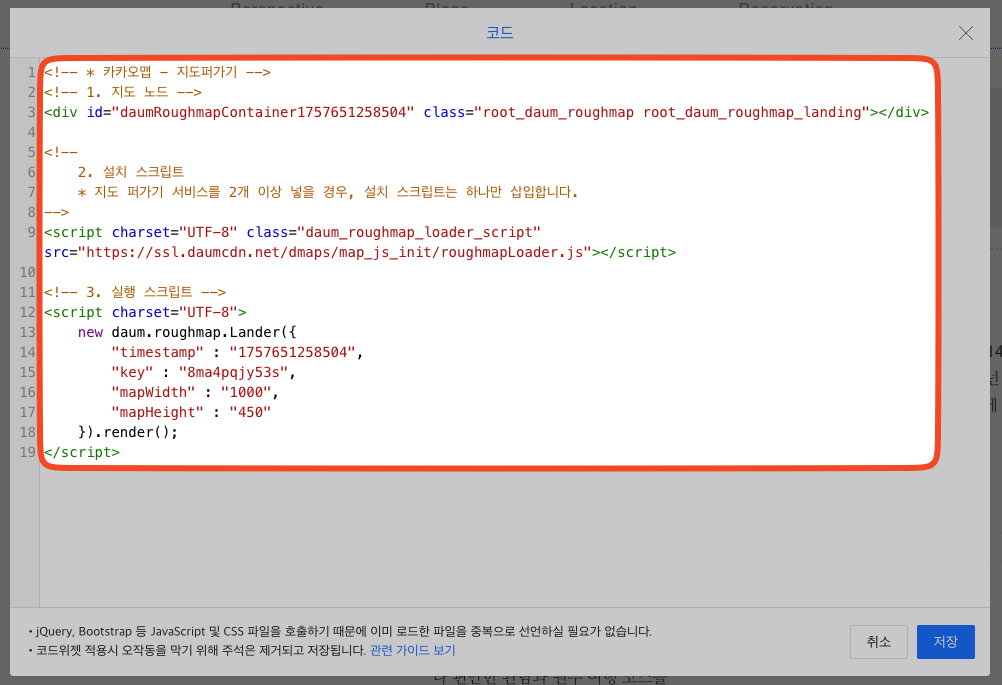Close the 코드 dialog with X
The width and height of the screenshot is (1002, 685).
pos(966,33)
